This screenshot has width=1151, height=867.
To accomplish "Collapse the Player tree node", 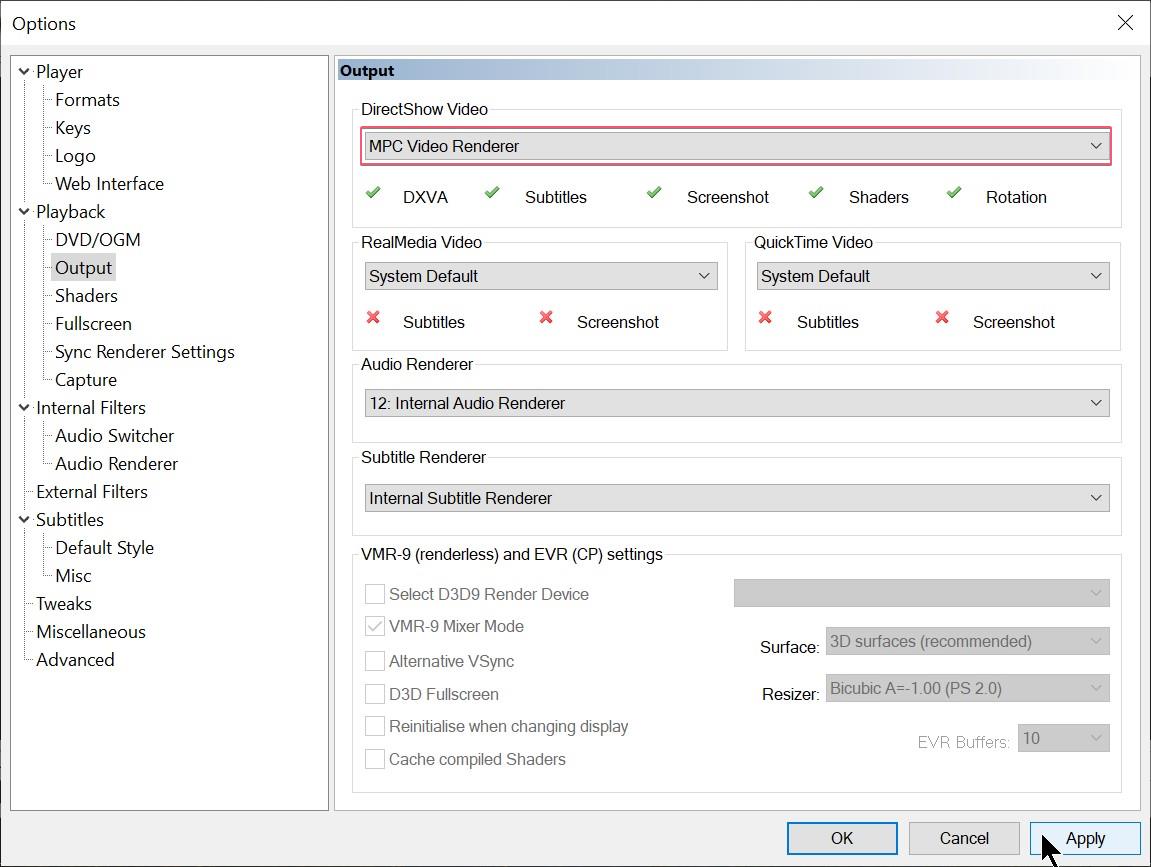I will [x=24, y=72].
